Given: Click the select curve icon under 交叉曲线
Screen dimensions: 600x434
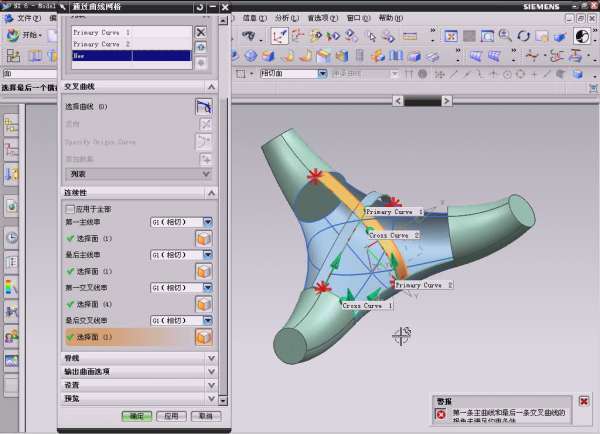Looking at the screenshot, I should click(x=204, y=107).
